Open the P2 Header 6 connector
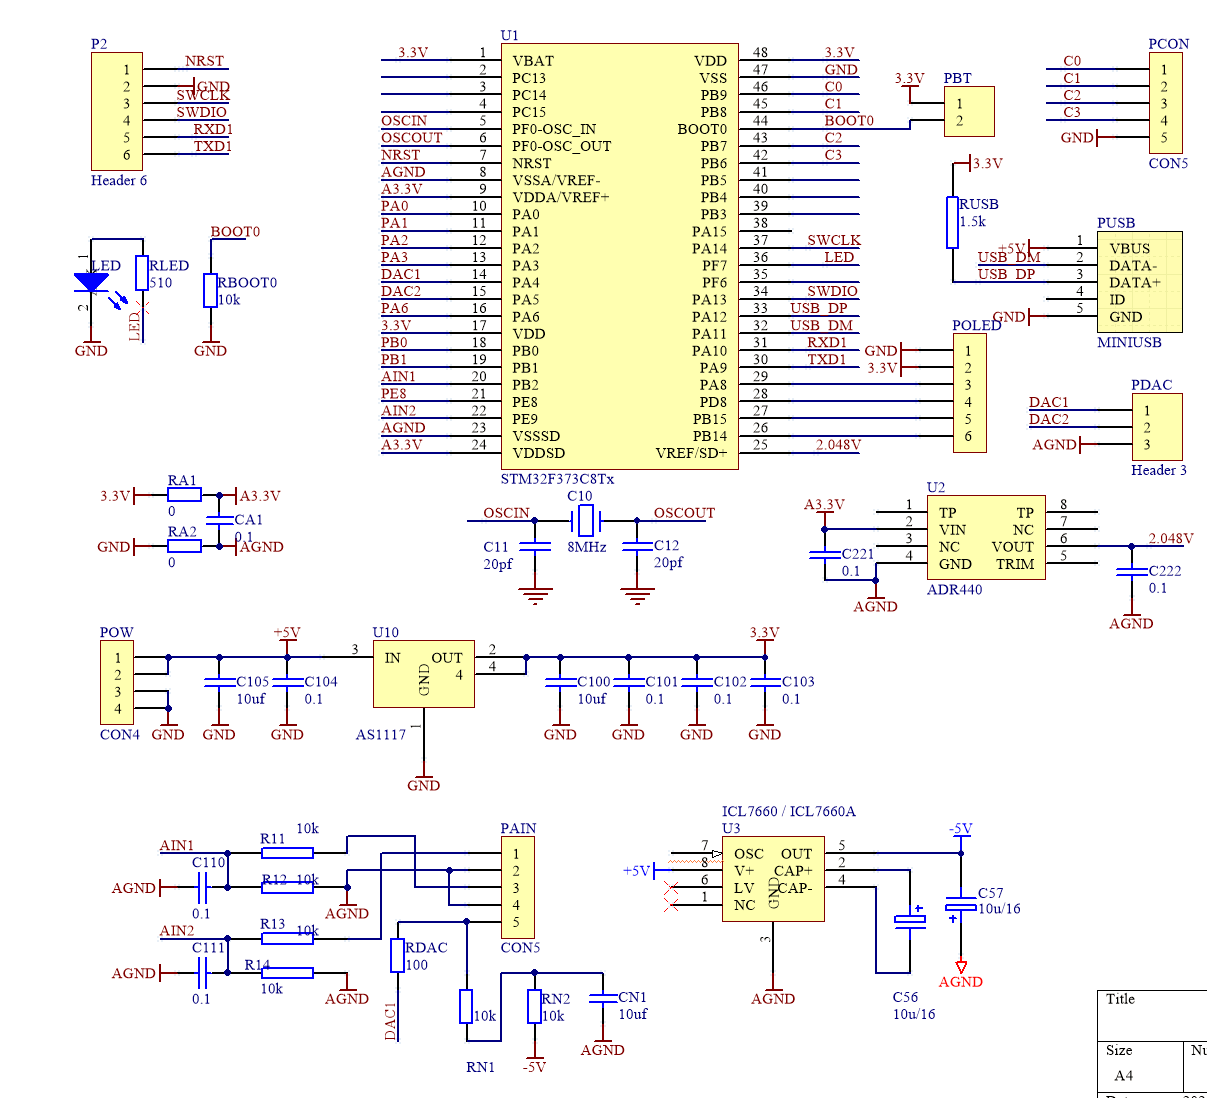The height and width of the screenshot is (1098, 1207). (x=118, y=110)
